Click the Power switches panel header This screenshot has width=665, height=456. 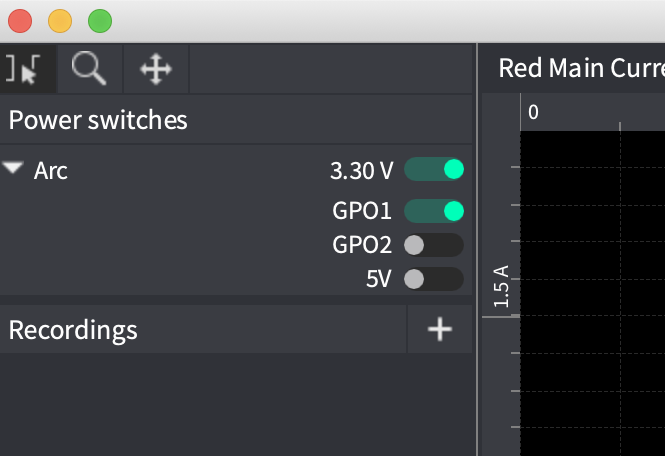[98, 121]
